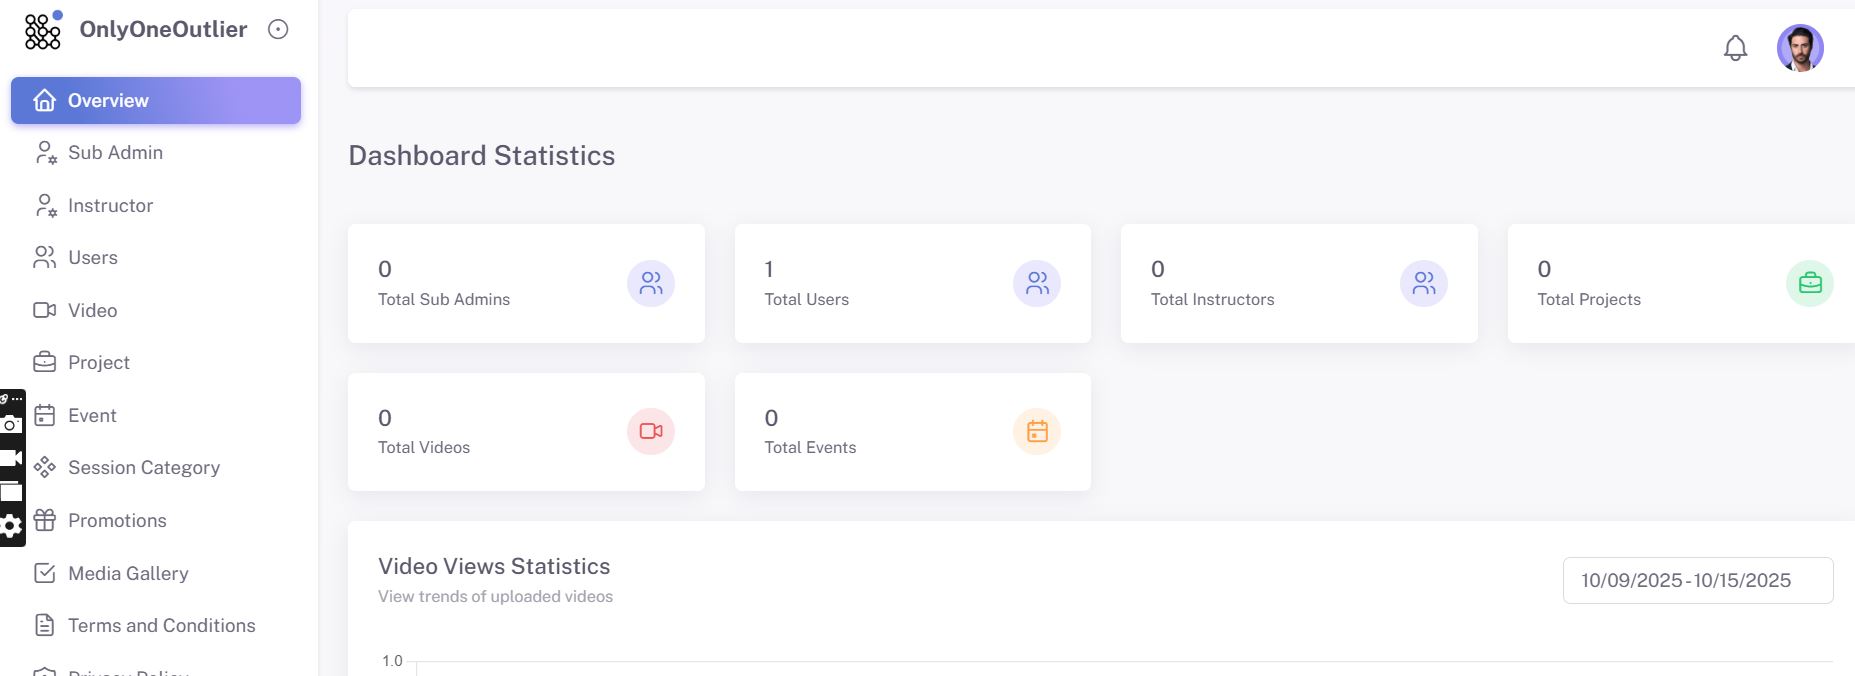Click the OnlyOneOutlier brand name
This screenshot has width=1855, height=676.
pyautogui.click(x=164, y=30)
